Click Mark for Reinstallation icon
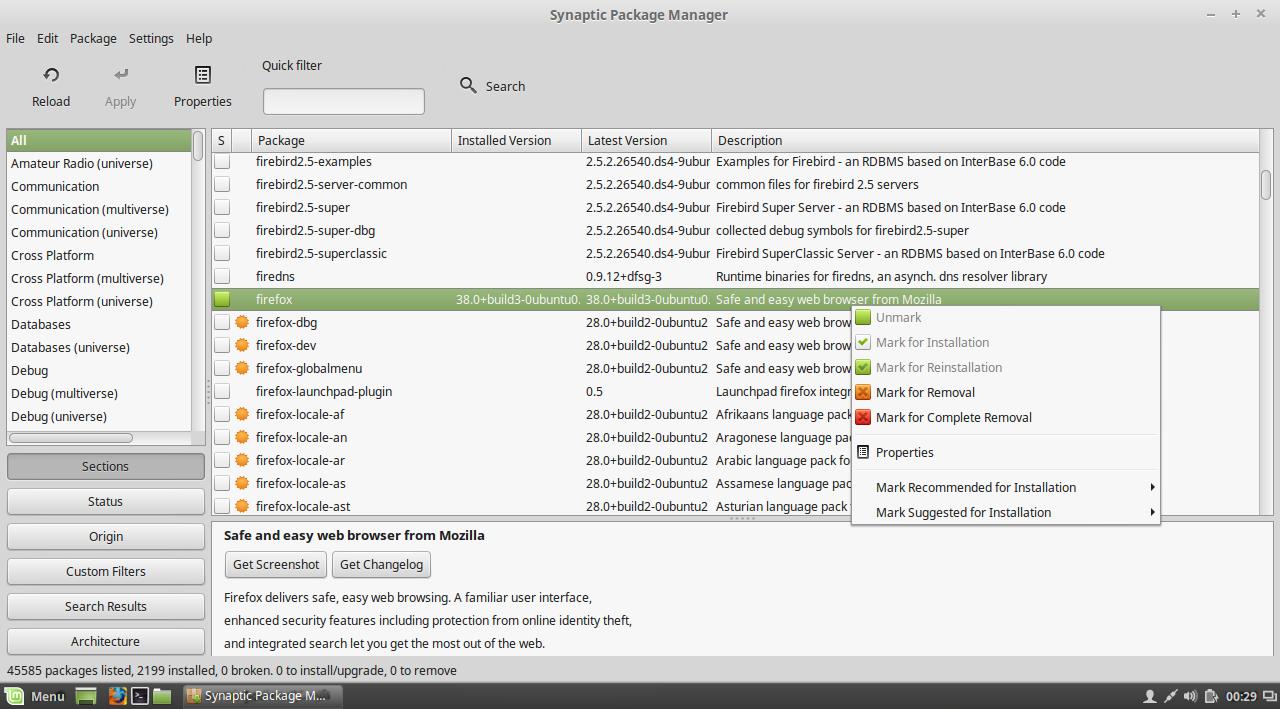 coord(863,367)
